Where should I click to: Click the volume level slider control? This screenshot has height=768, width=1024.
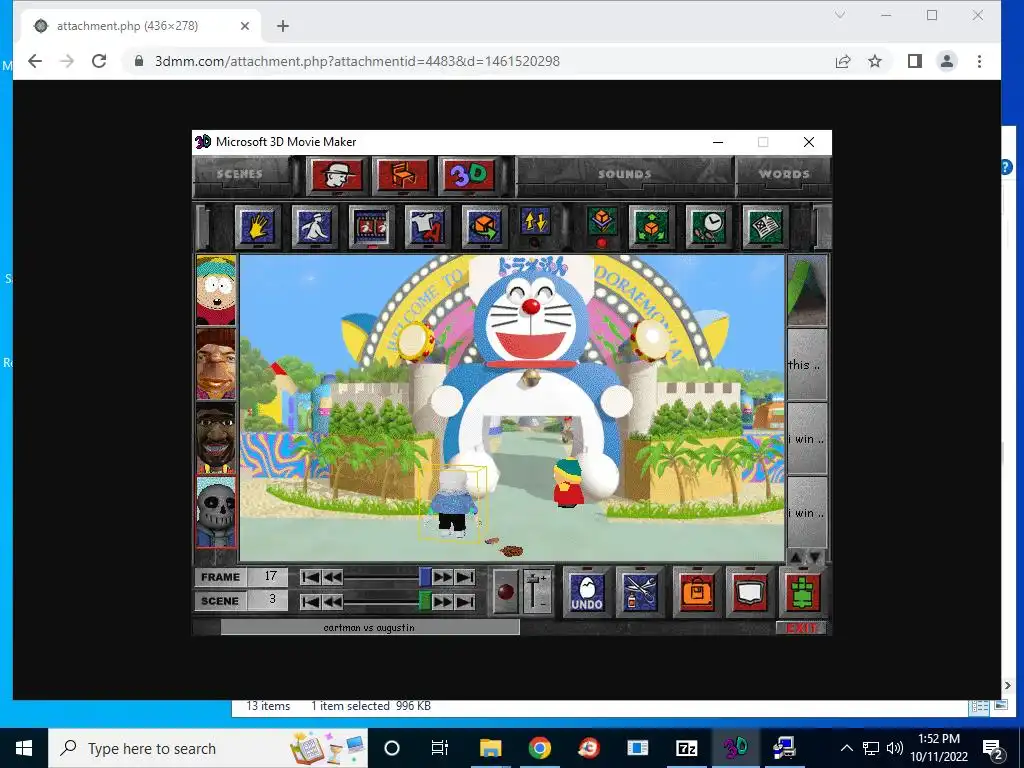pos(536,592)
